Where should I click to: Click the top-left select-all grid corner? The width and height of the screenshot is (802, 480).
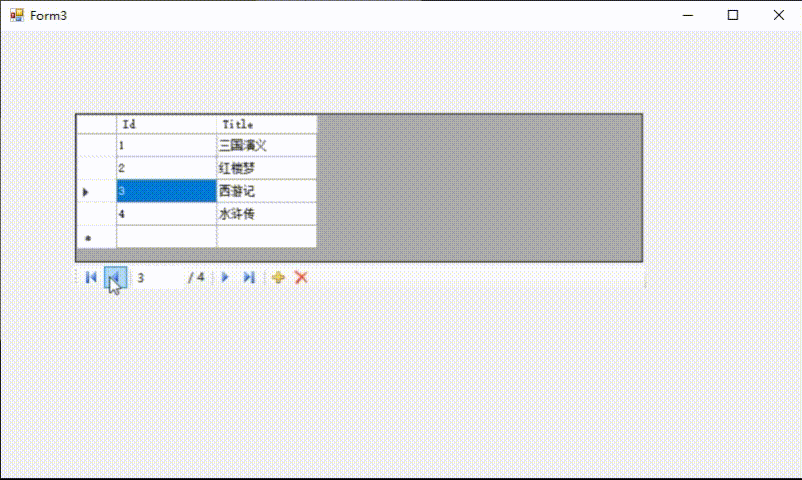97,124
